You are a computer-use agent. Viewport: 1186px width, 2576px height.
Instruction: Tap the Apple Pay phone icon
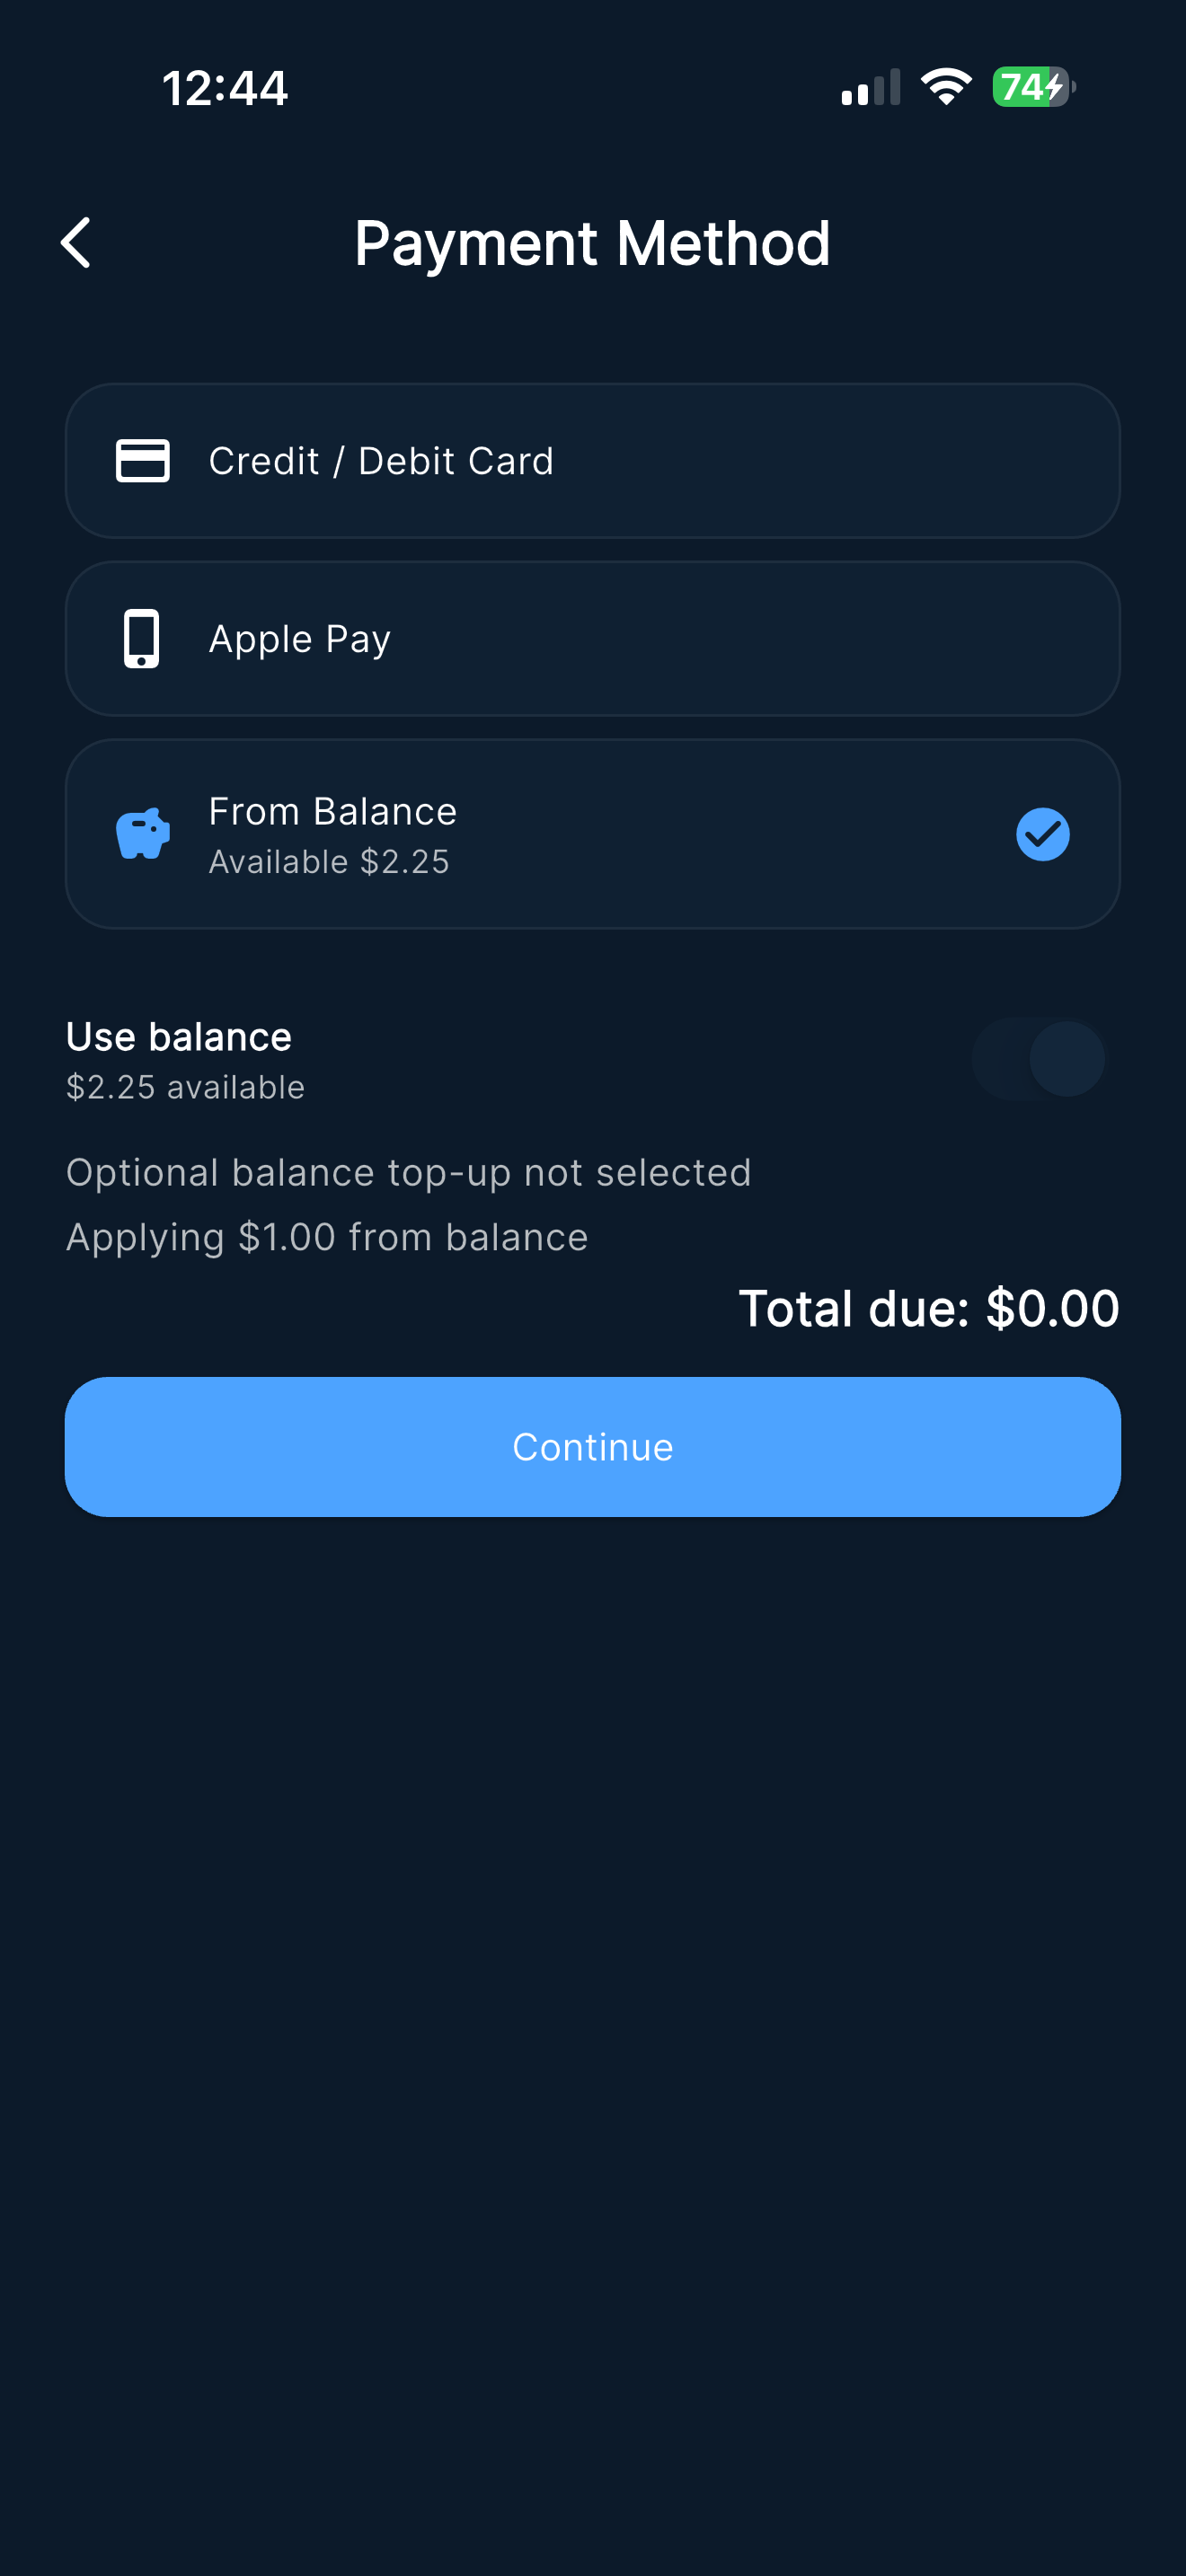(141, 638)
